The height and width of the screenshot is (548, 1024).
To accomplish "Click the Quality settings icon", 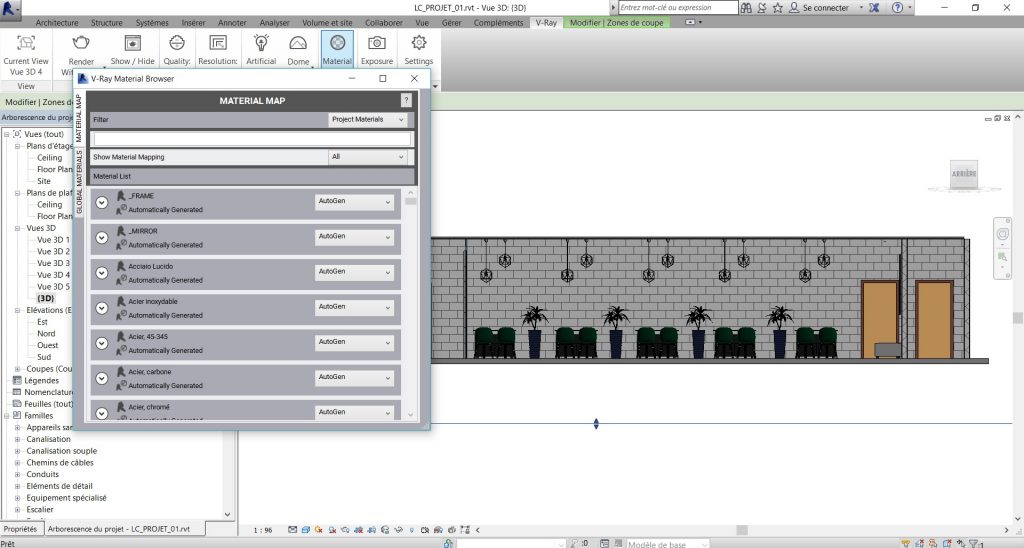I will [177, 44].
